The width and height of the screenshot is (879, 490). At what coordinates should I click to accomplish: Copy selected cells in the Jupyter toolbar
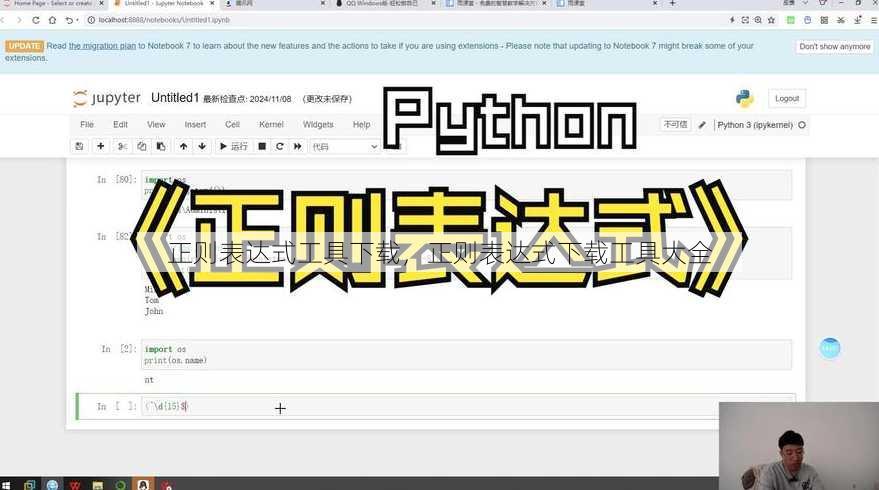141,146
